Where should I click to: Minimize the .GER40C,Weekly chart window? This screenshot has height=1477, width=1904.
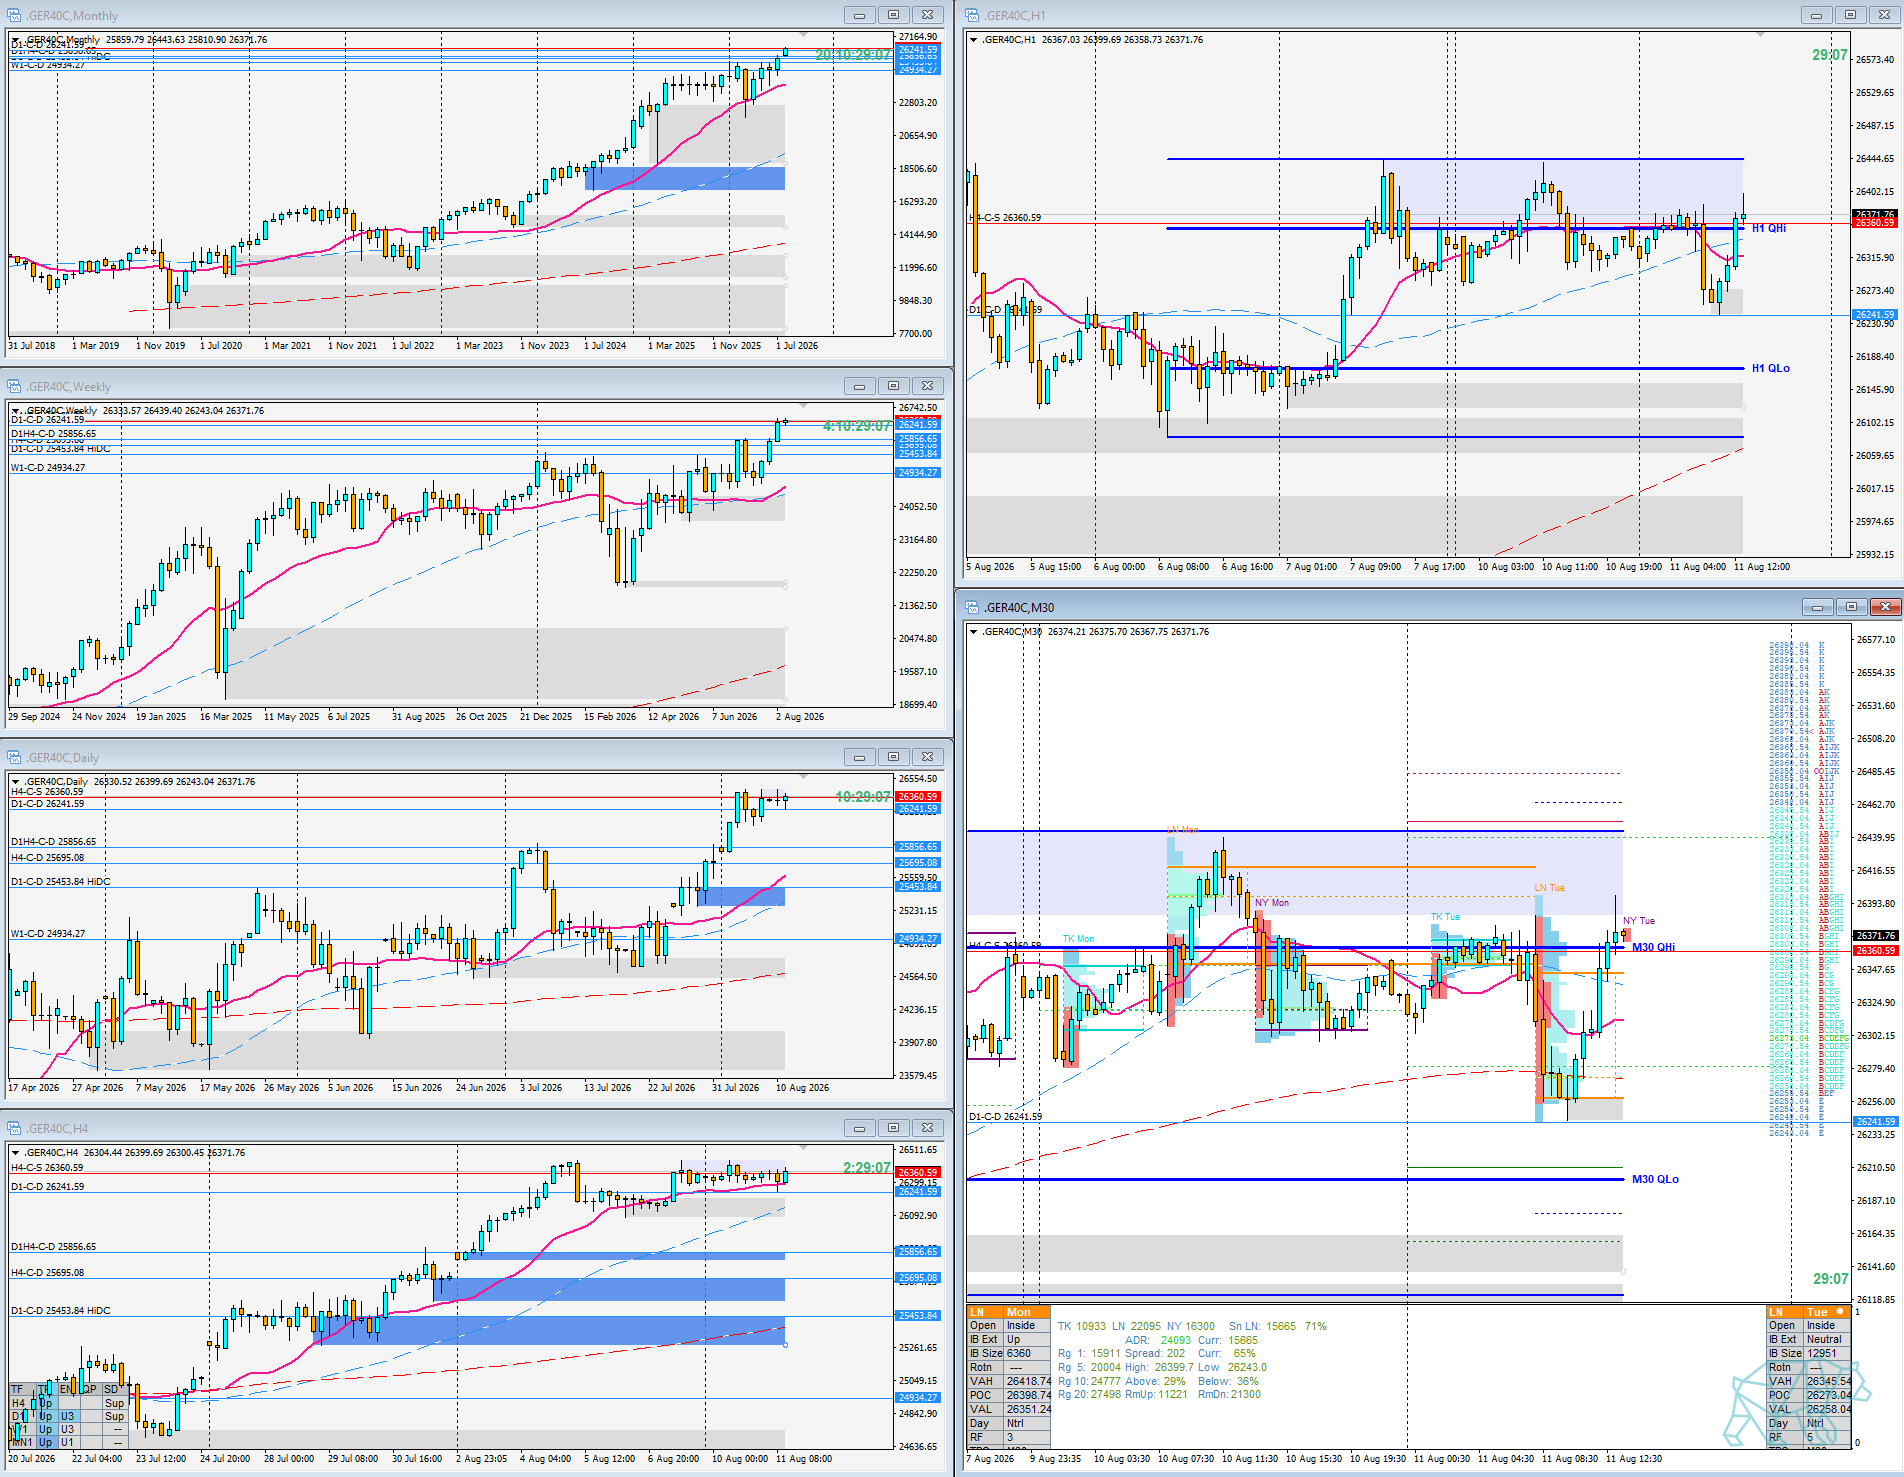859,386
